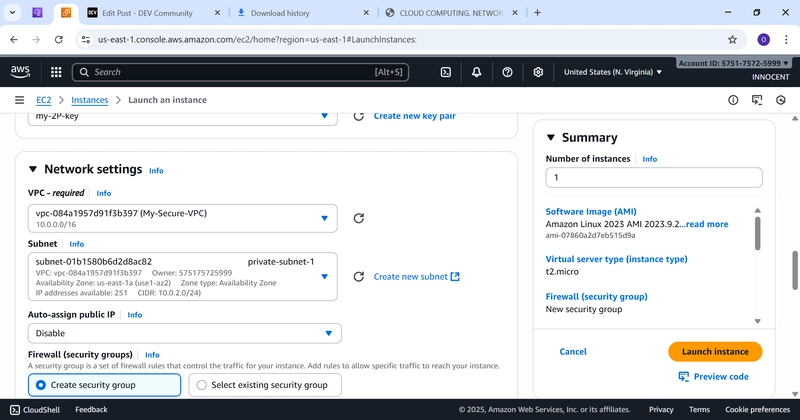The image size is (800, 420).
Task: Open CloudShell from the top navigation bar
Action: tap(445, 72)
